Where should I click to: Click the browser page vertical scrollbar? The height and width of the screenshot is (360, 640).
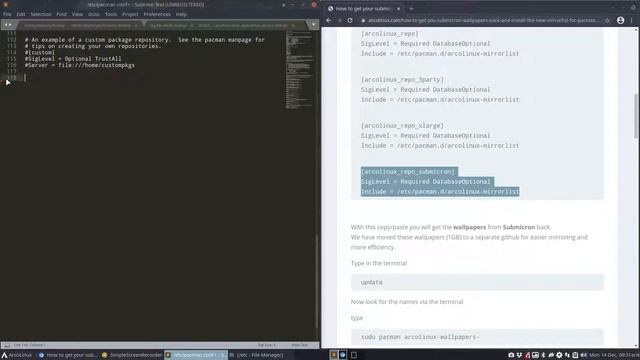click(x=636, y=116)
